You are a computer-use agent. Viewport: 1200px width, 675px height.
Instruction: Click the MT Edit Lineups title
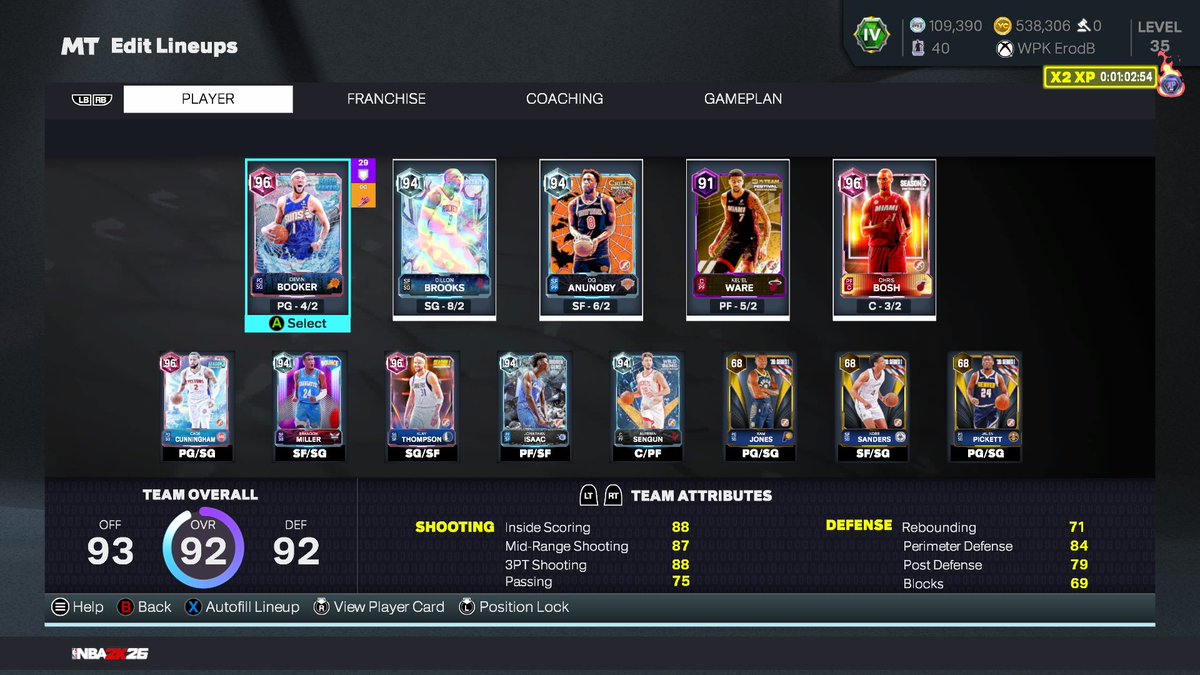click(x=149, y=46)
